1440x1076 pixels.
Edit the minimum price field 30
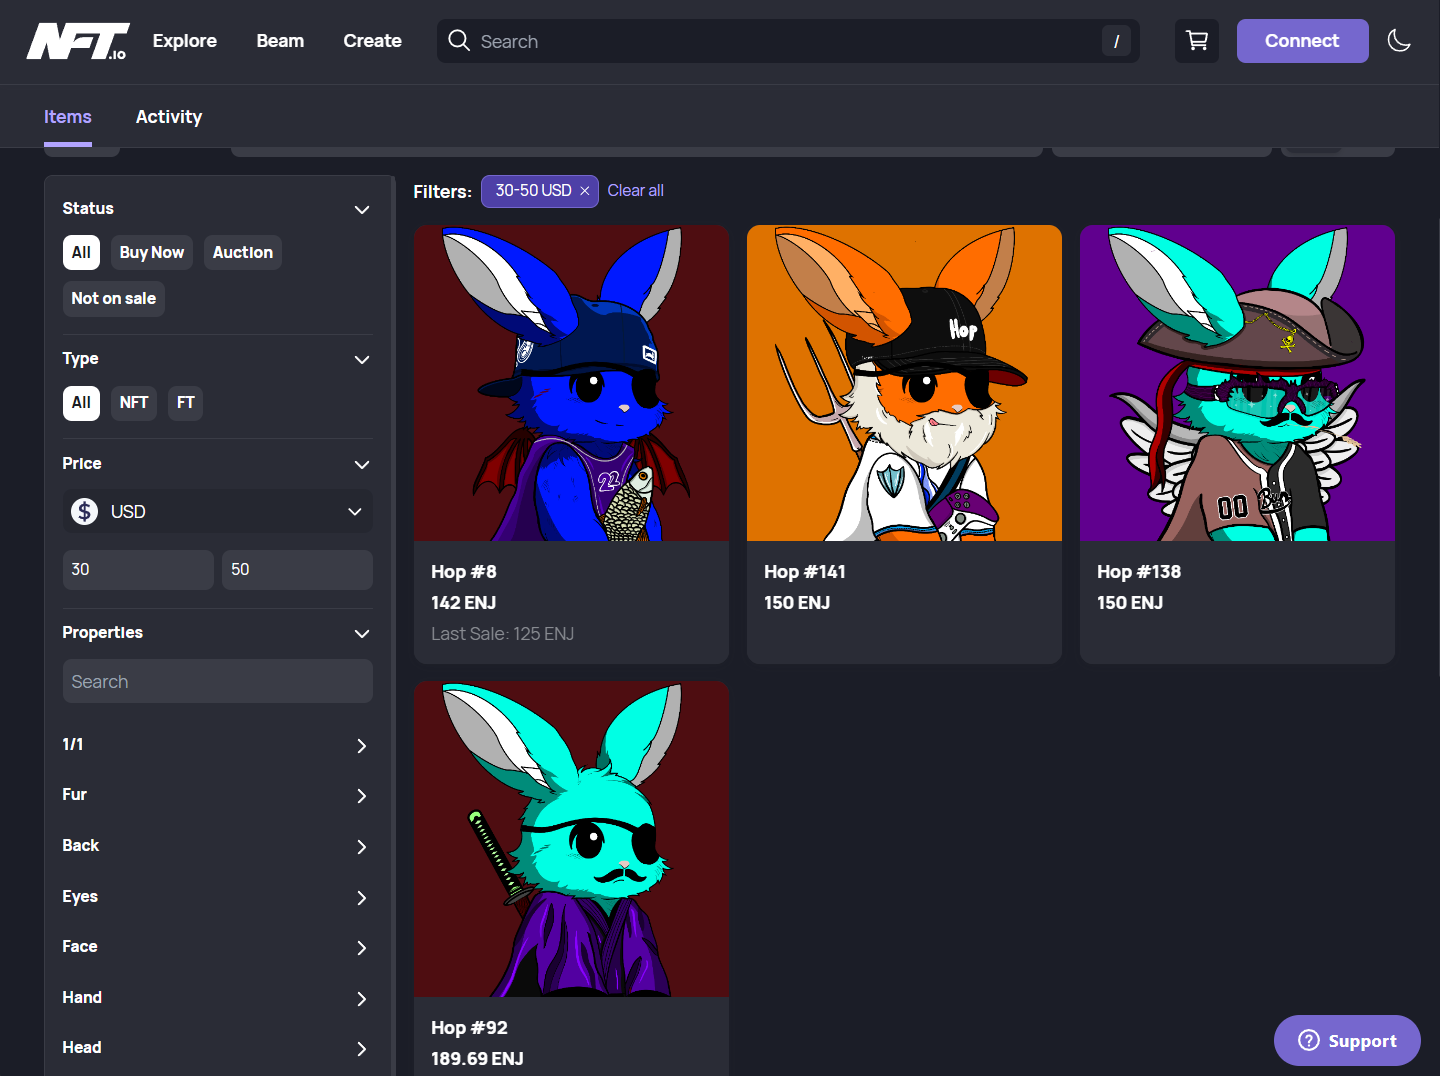tap(138, 570)
